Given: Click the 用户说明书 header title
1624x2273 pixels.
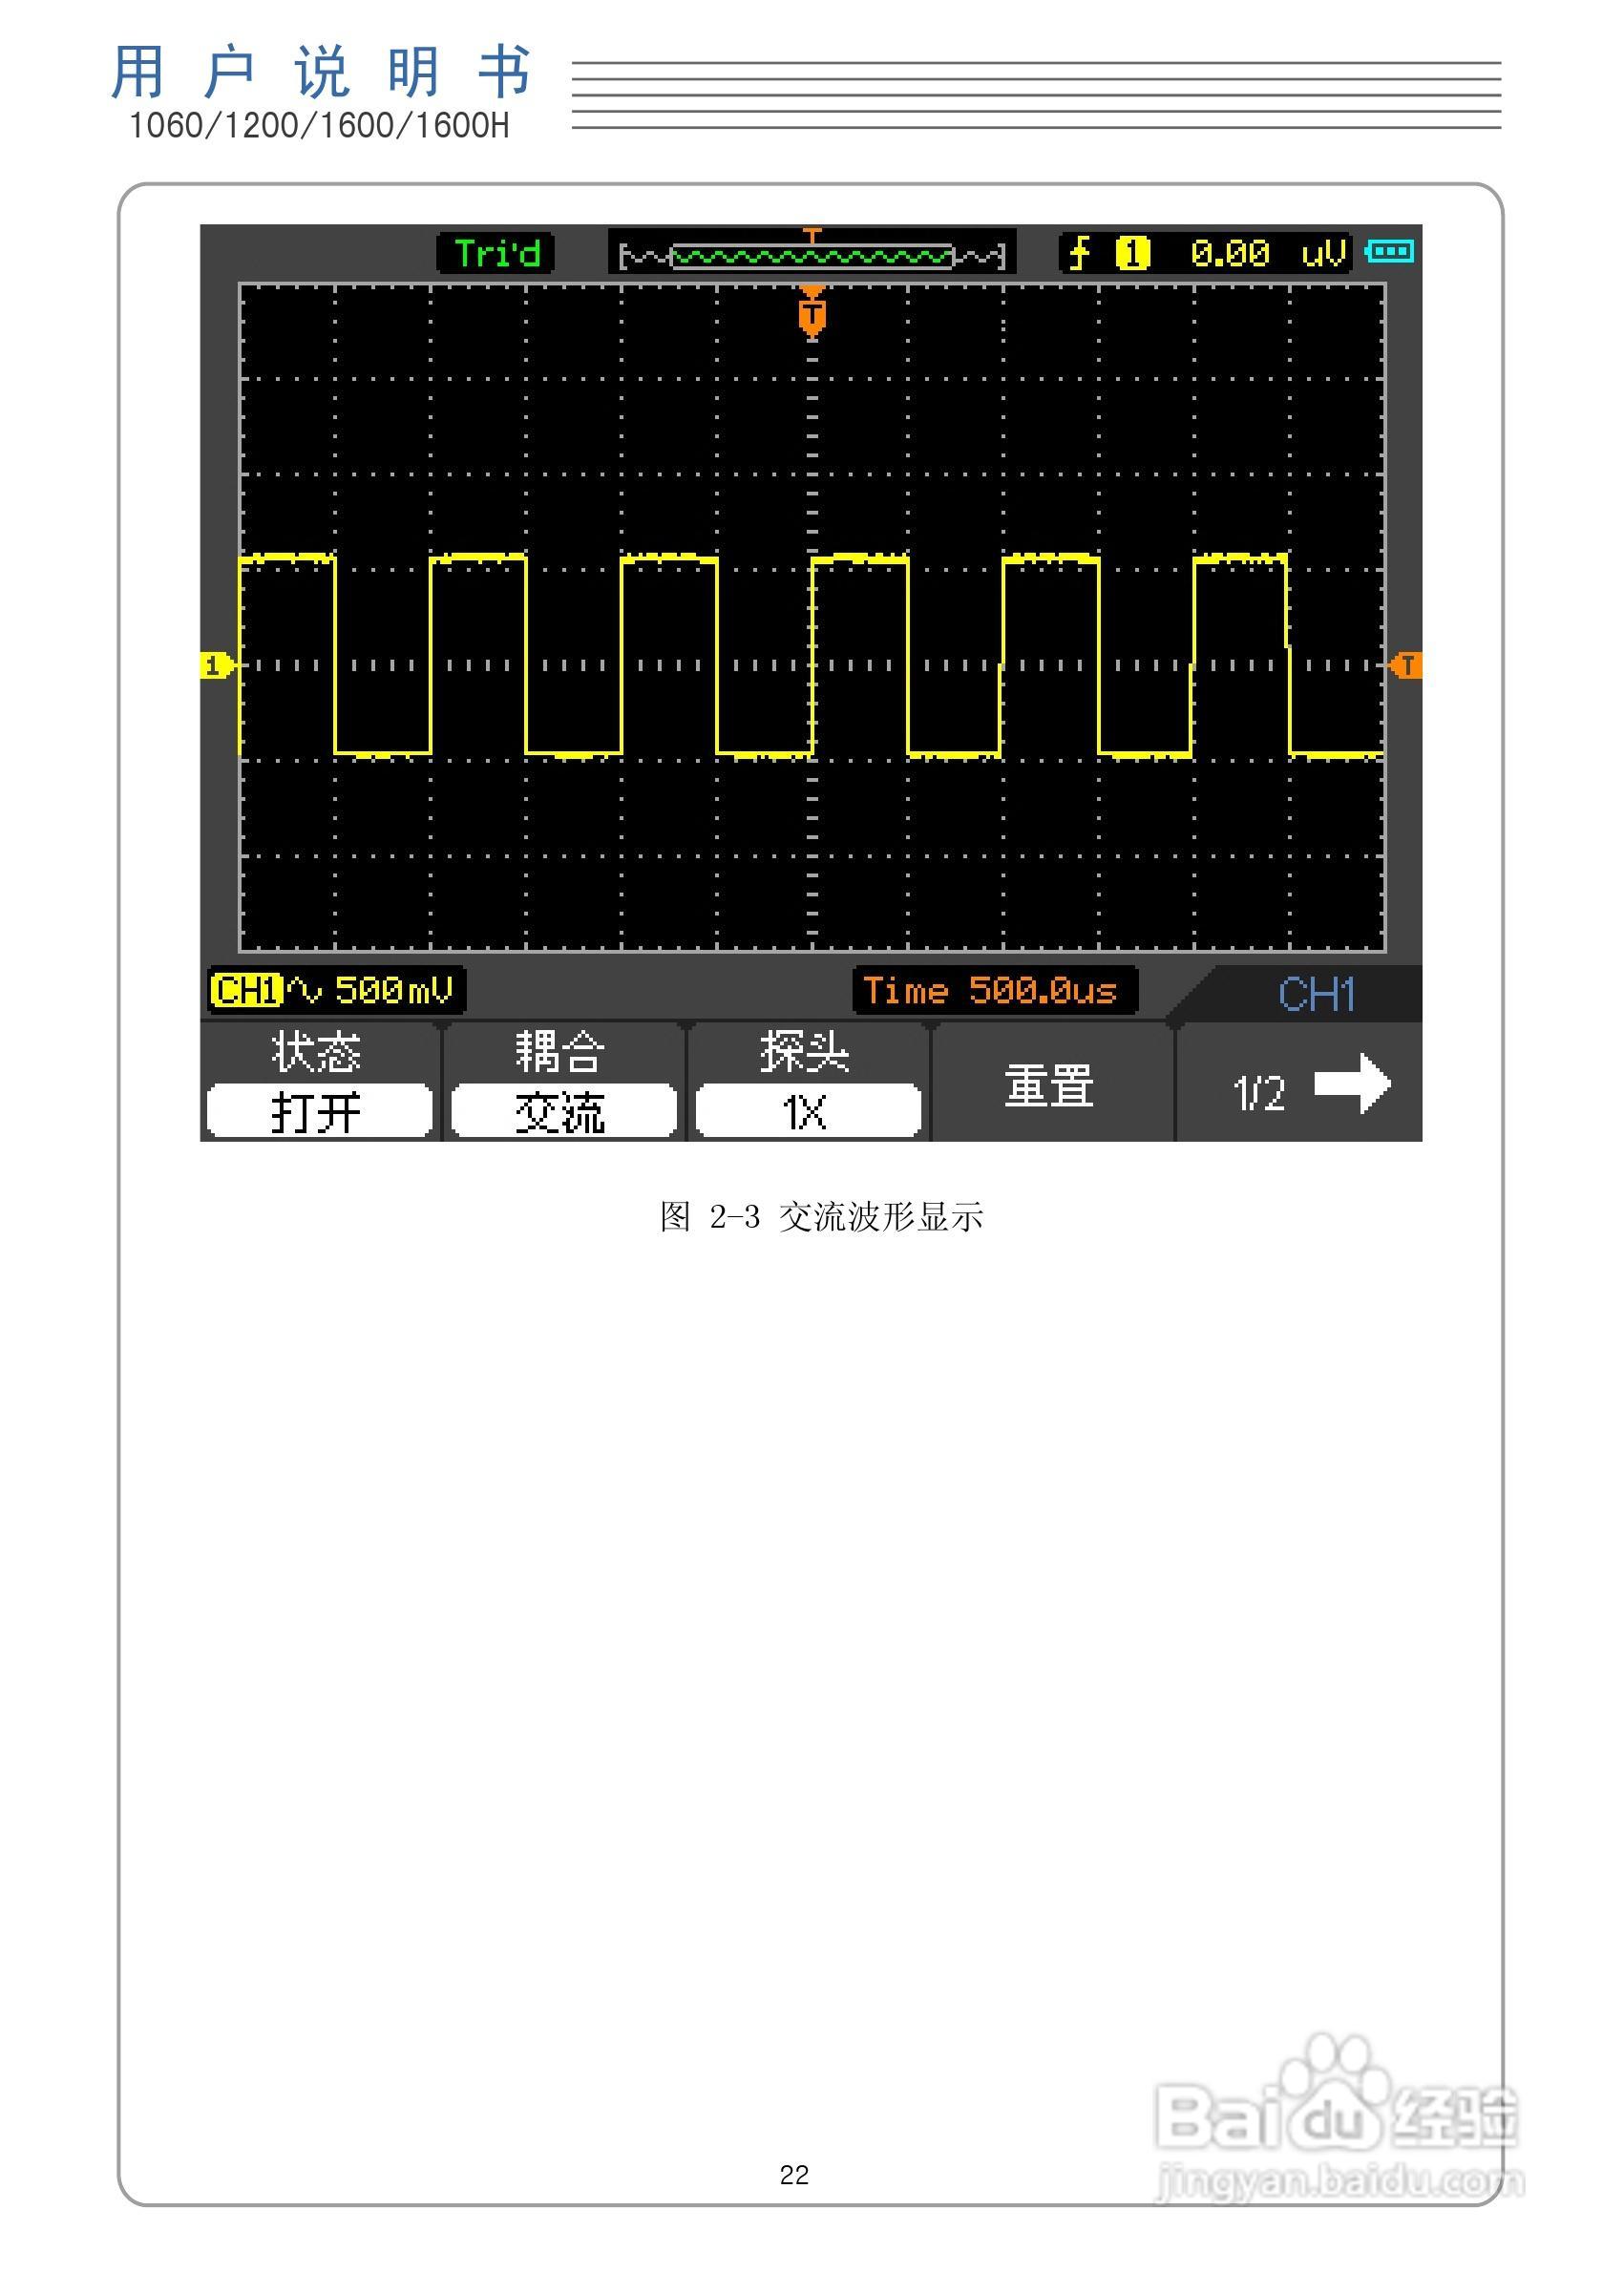Looking at the screenshot, I should [x=320, y=72].
